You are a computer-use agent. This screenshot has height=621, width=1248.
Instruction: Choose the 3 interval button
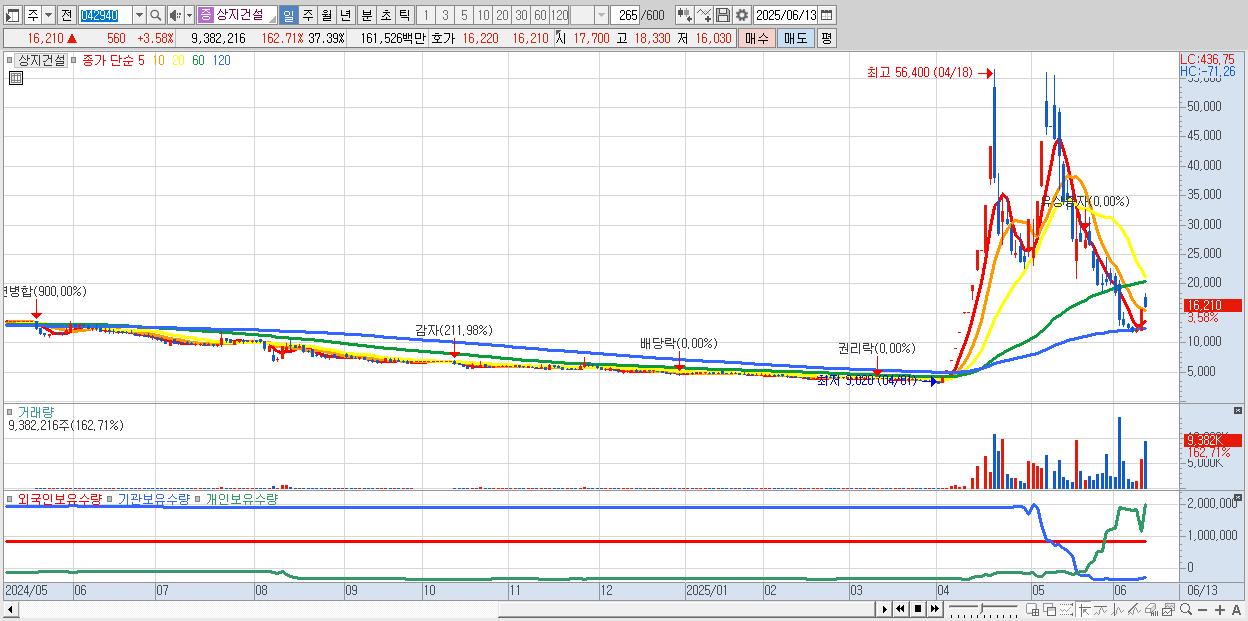(445, 15)
